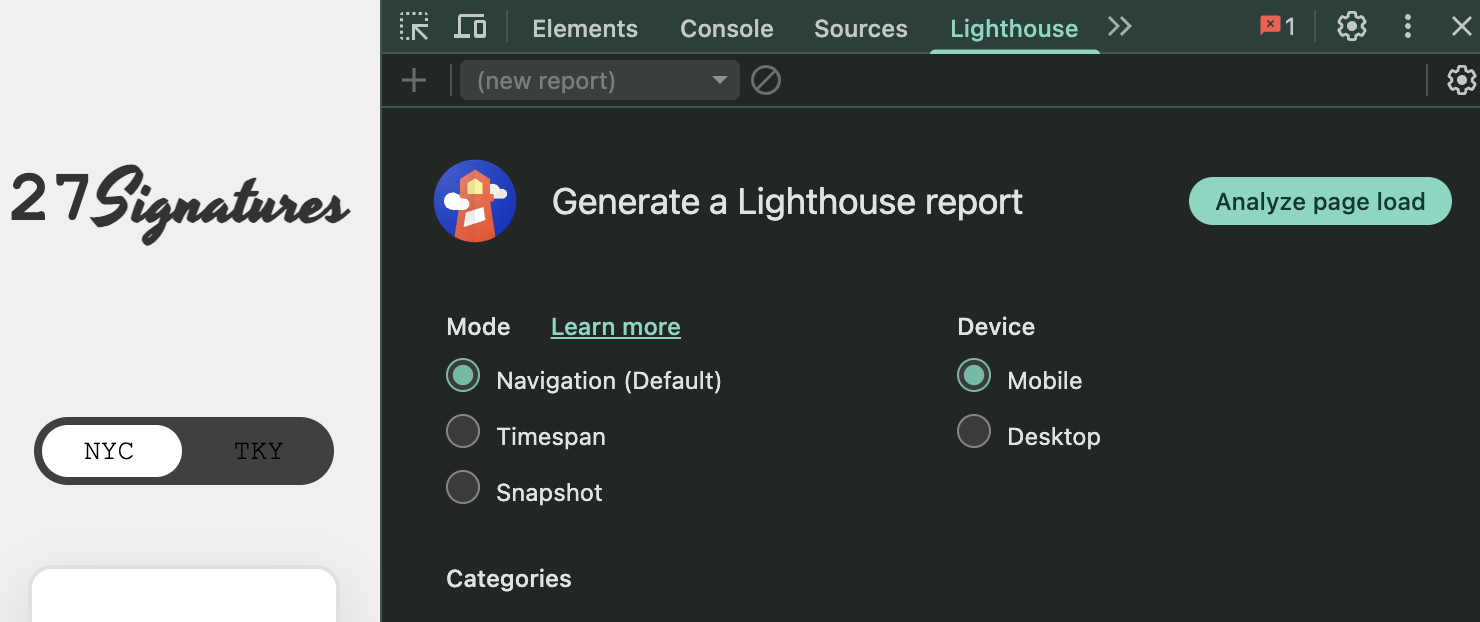Switch to the Console tab
1480x622 pixels.
[x=727, y=29]
